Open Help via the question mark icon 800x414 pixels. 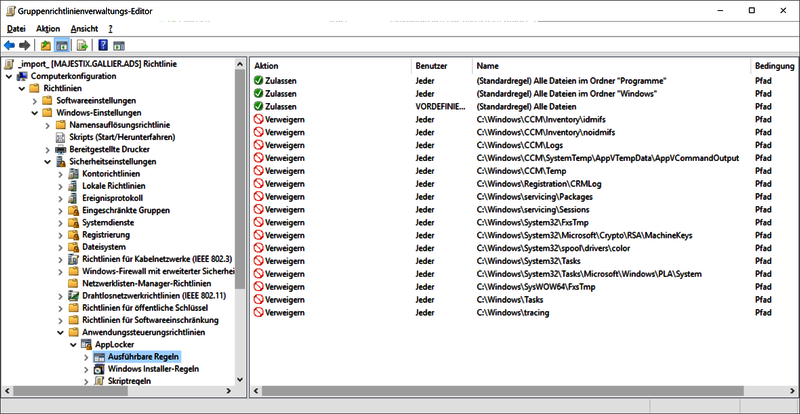(x=103, y=46)
